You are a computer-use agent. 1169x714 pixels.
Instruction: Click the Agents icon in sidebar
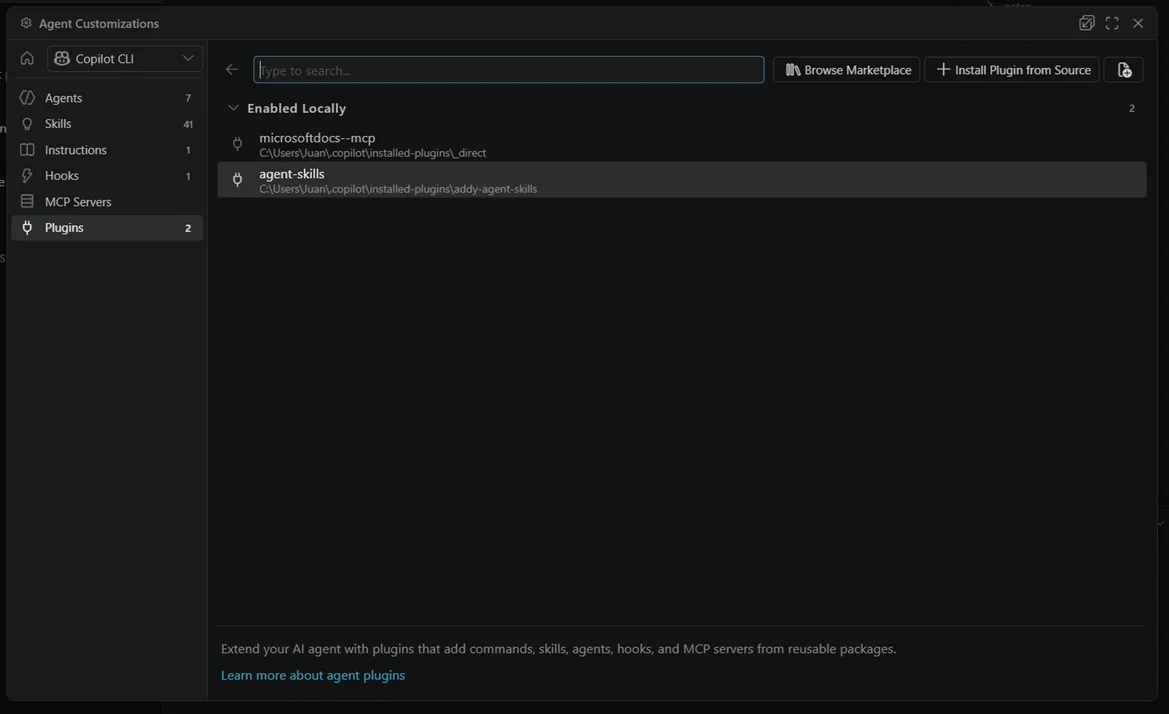[x=28, y=98]
